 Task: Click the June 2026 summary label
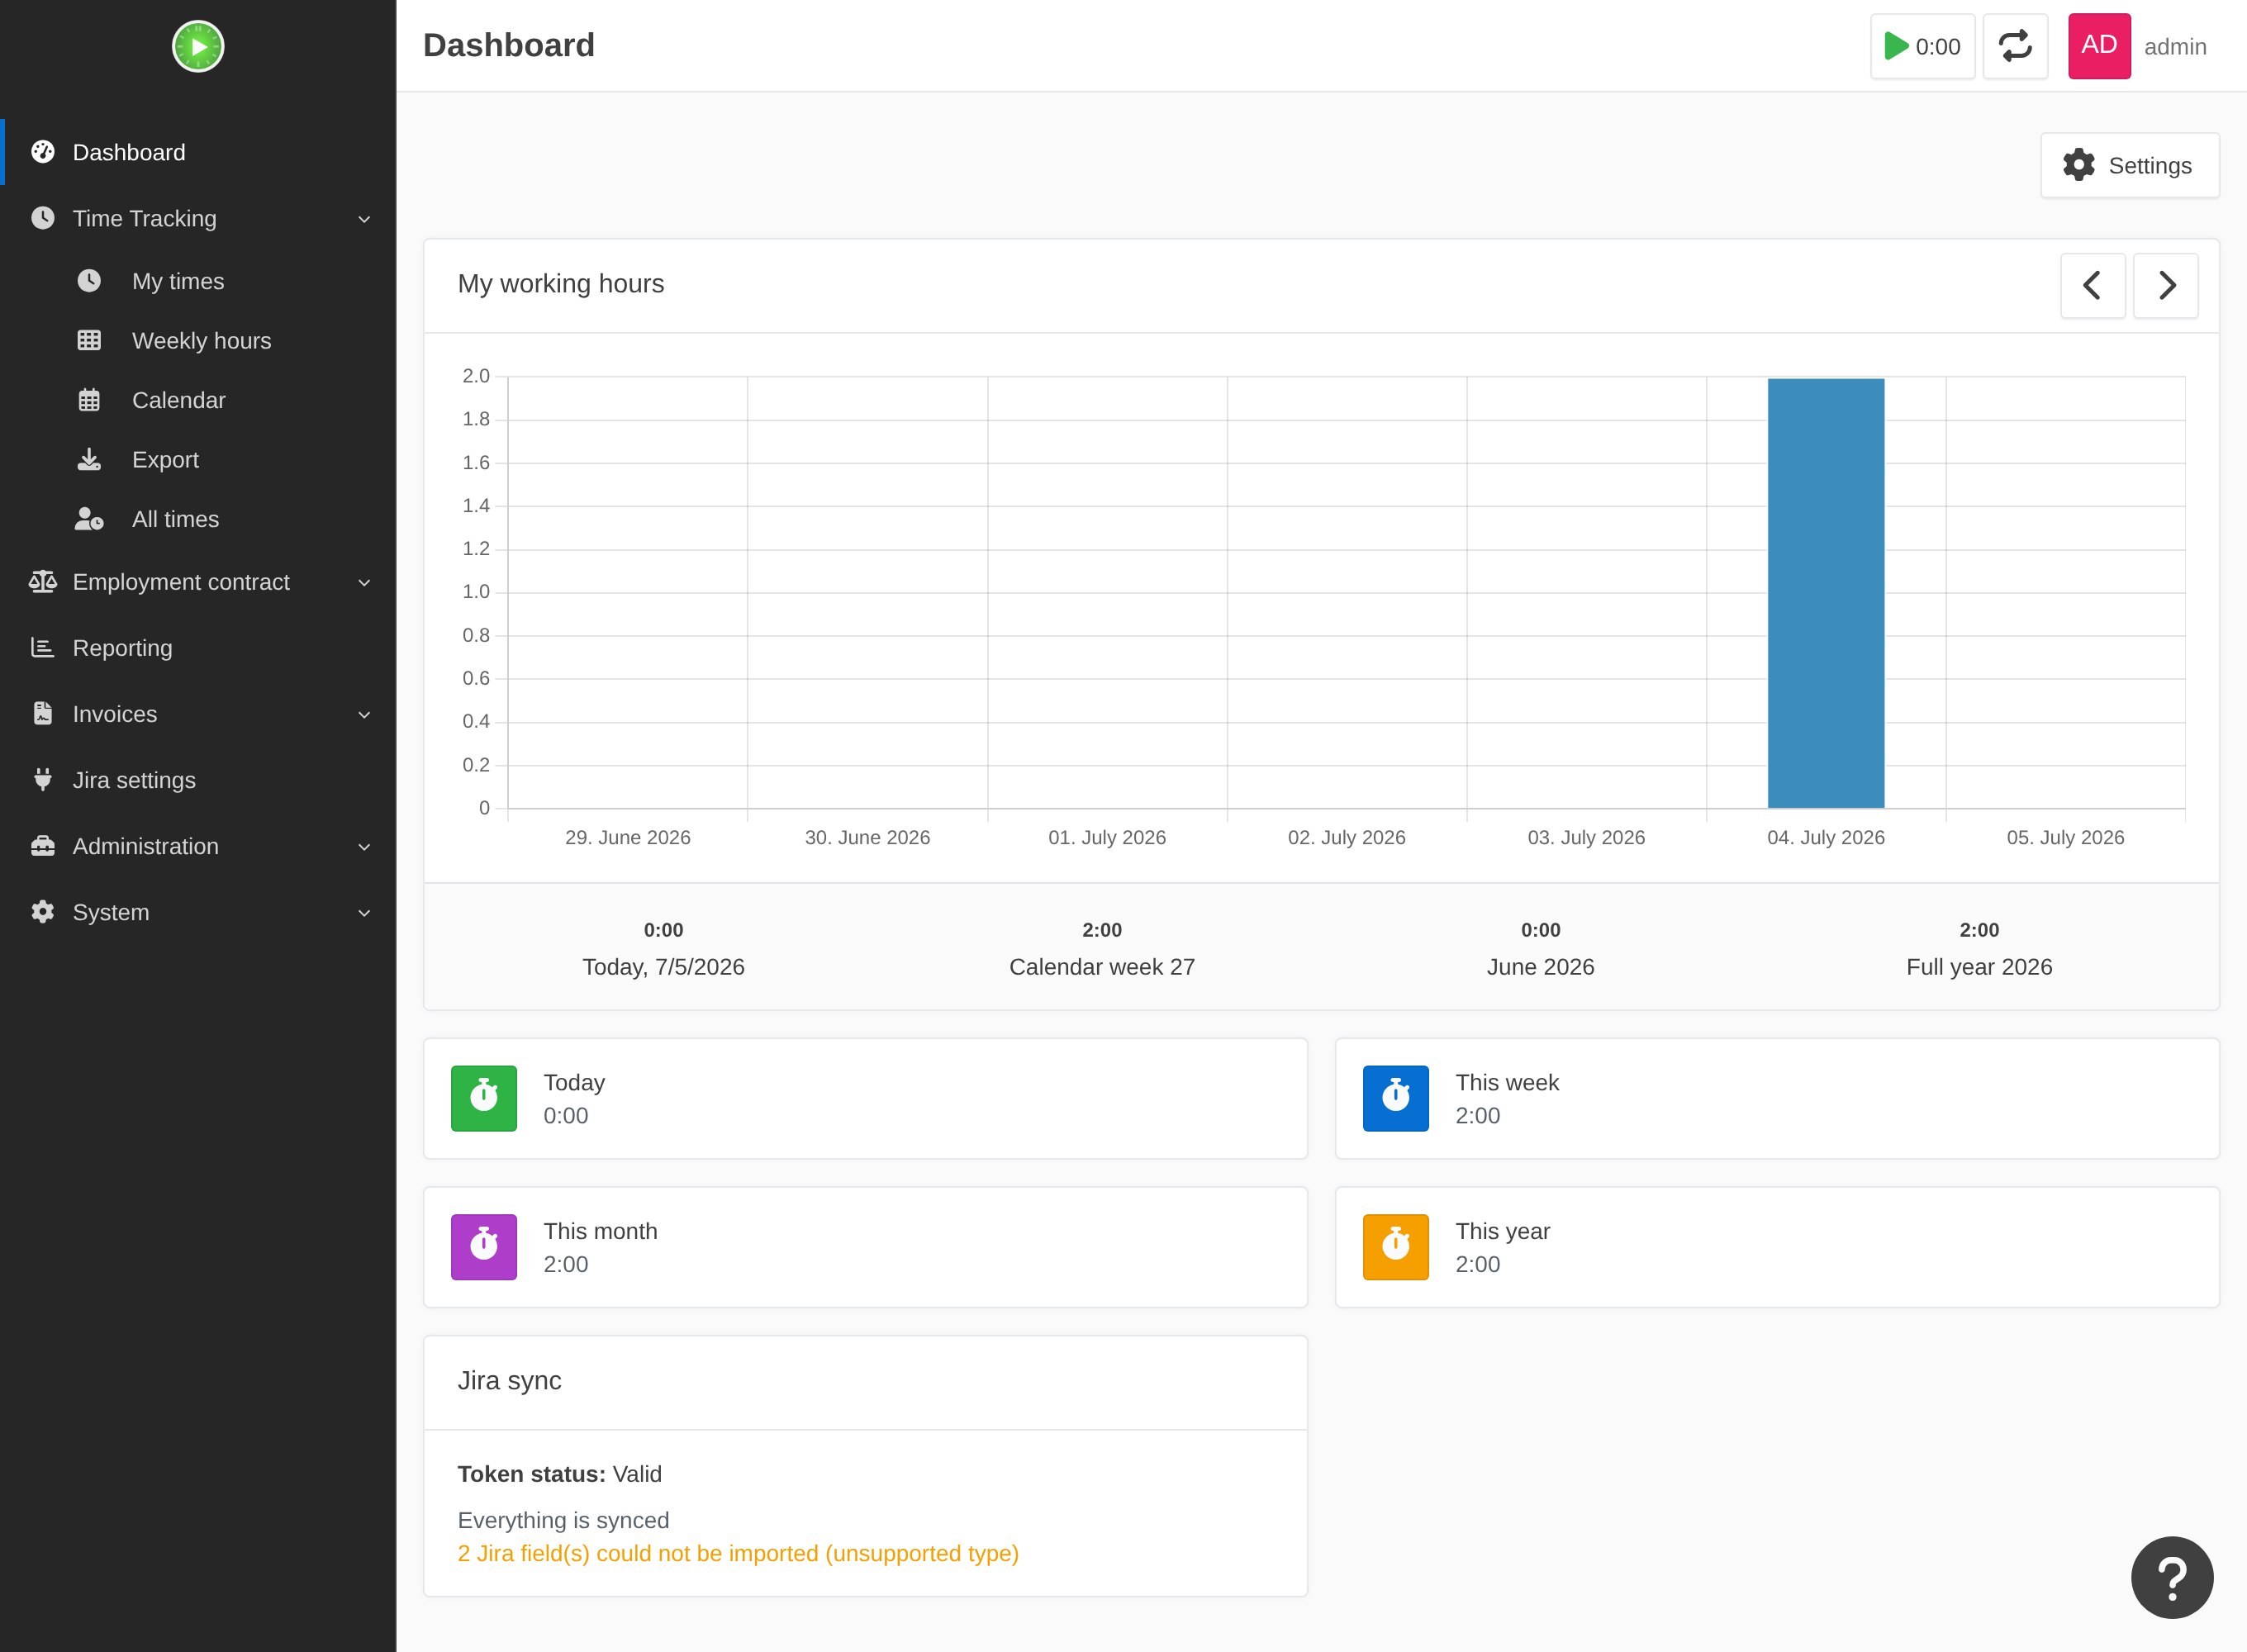click(x=1540, y=966)
